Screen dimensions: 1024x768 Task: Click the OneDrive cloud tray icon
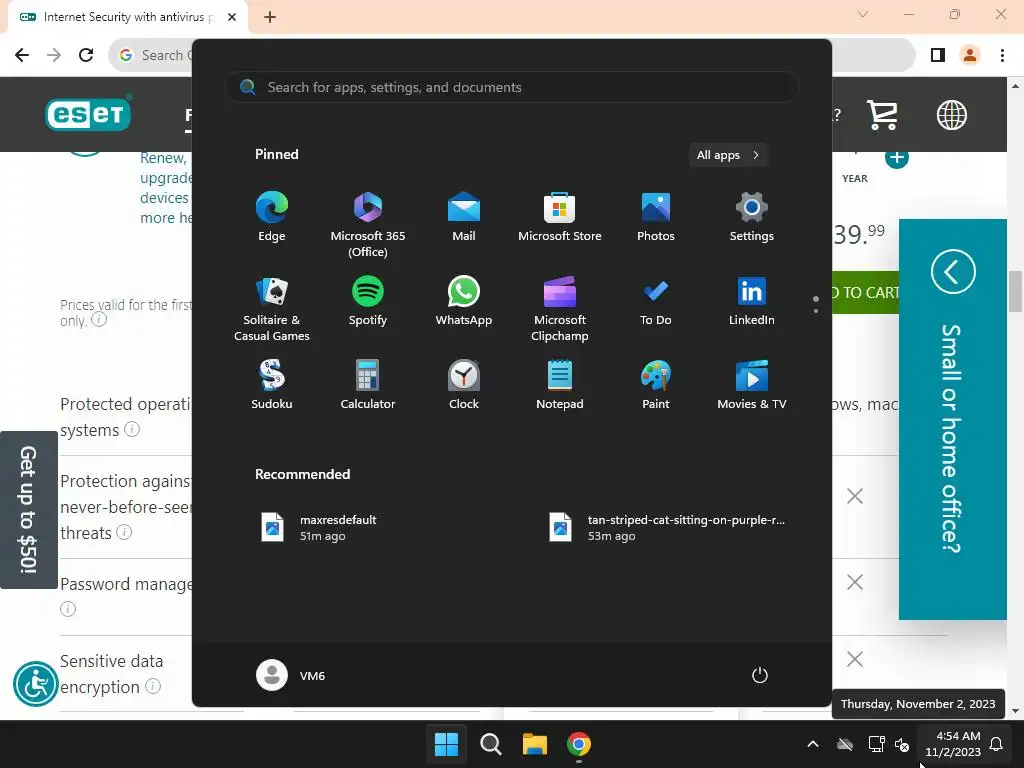845,744
